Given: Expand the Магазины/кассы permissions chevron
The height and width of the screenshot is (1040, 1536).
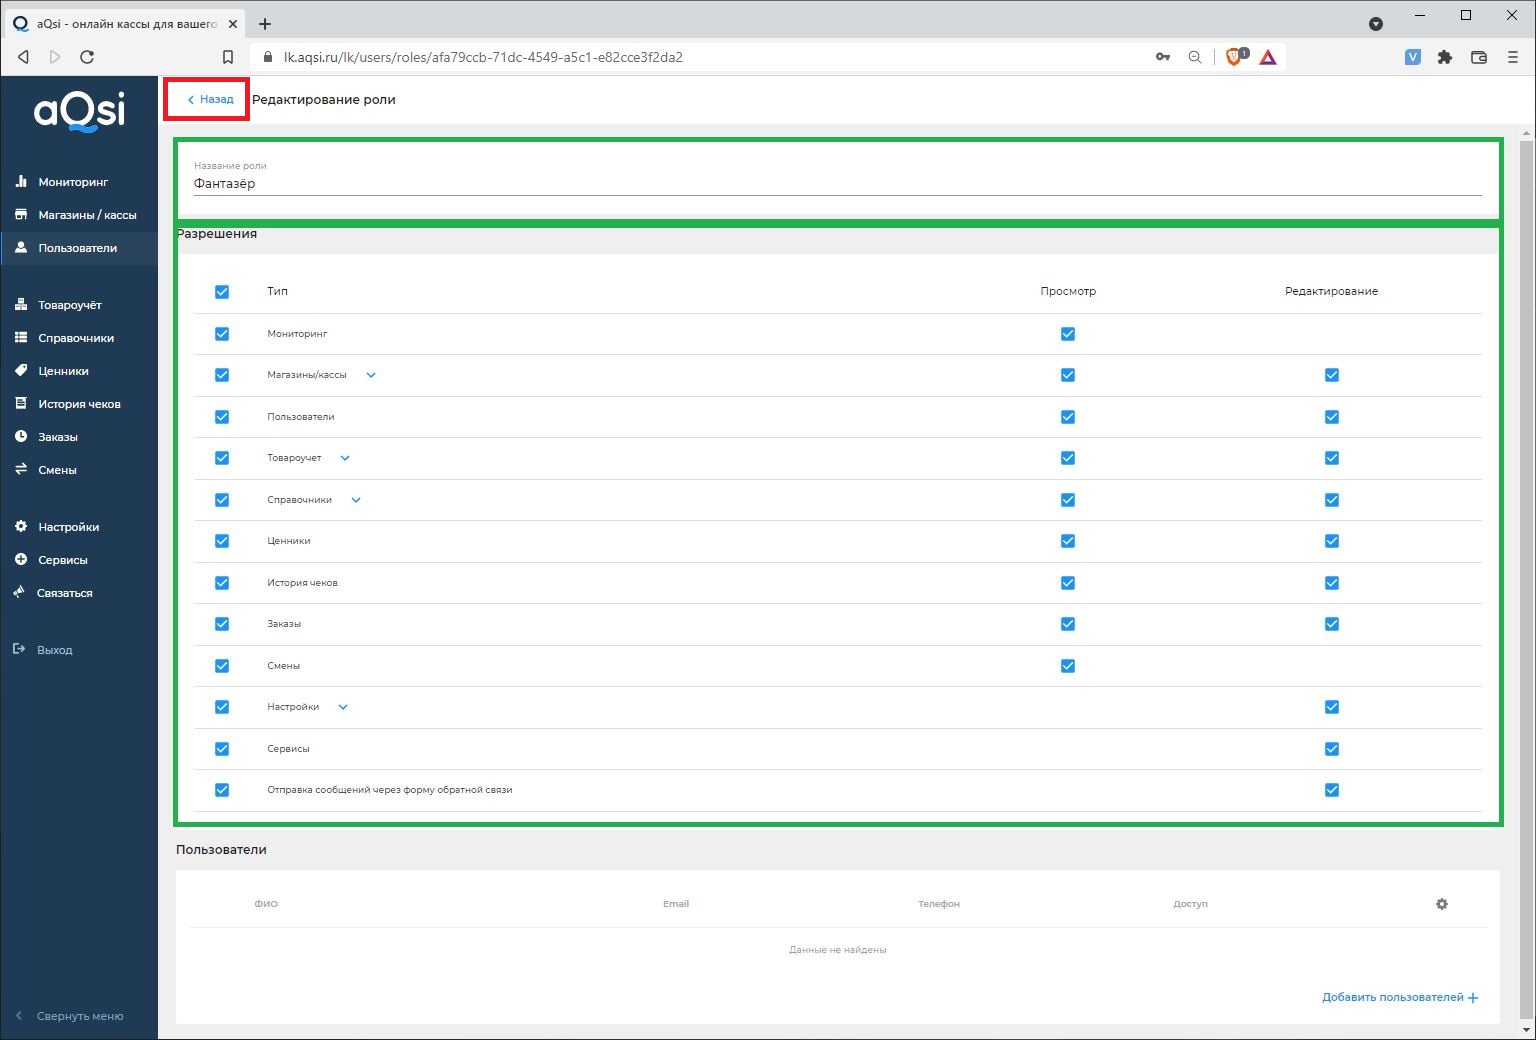Looking at the screenshot, I should 371,375.
